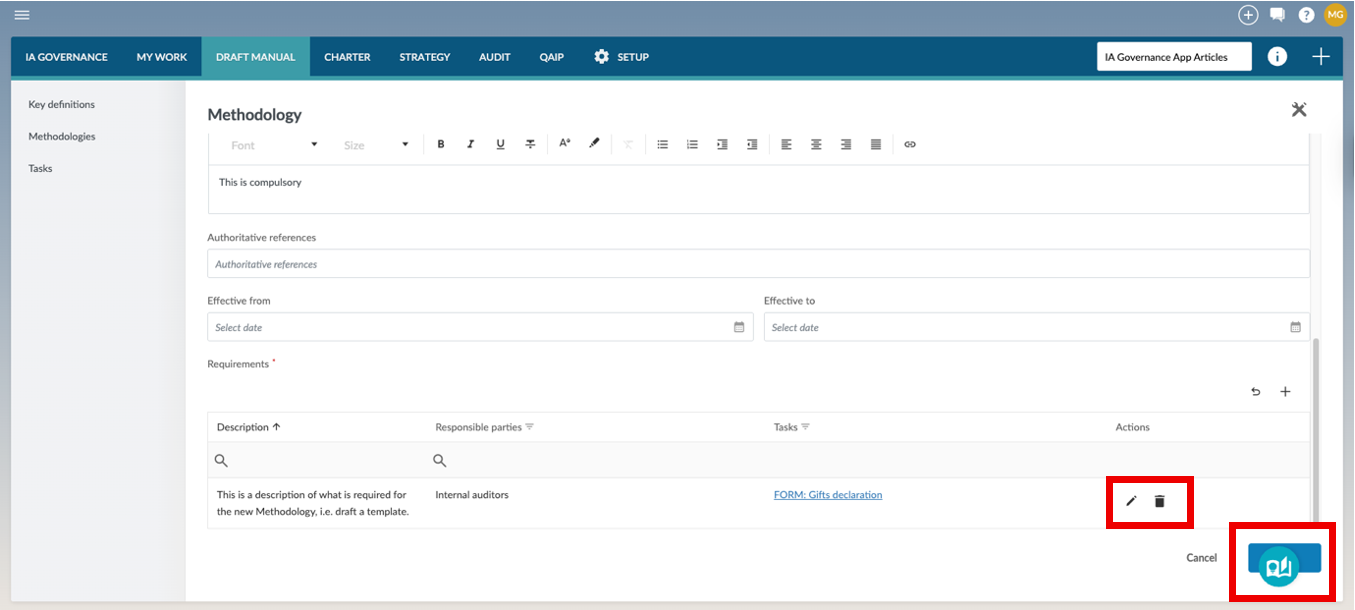Switch to MY WORK tab

pyautogui.click(x=162, y=57)
